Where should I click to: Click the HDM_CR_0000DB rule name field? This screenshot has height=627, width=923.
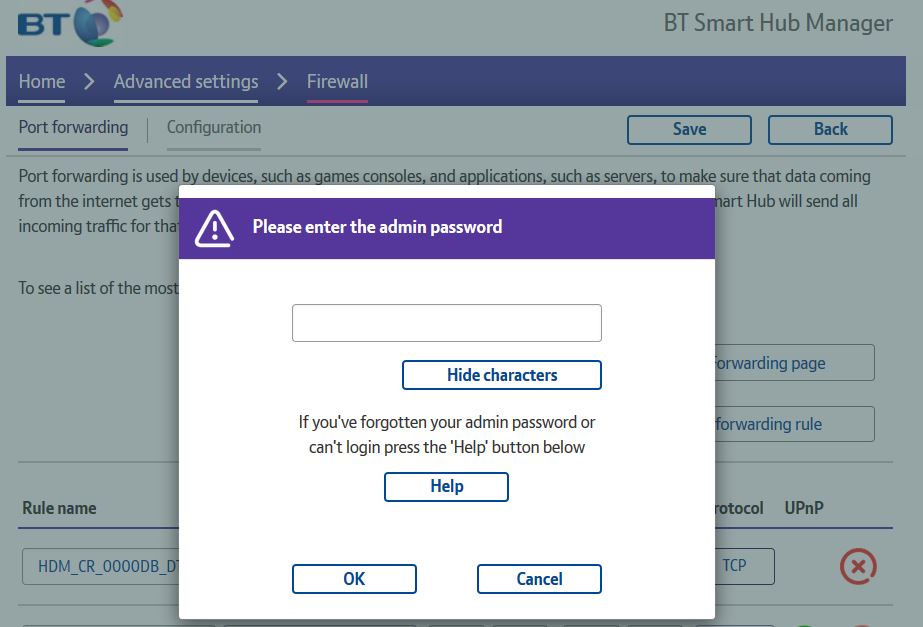click(x=100, y=567)
